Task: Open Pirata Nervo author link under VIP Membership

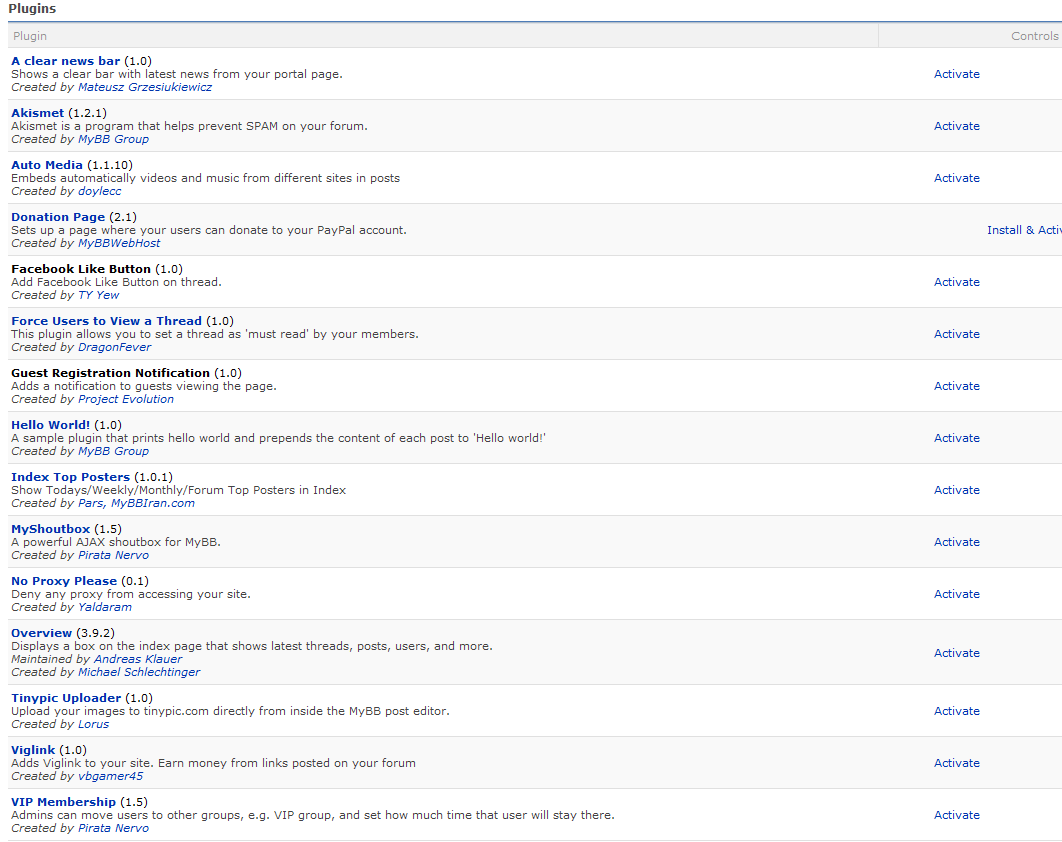Action: [113, 828]
